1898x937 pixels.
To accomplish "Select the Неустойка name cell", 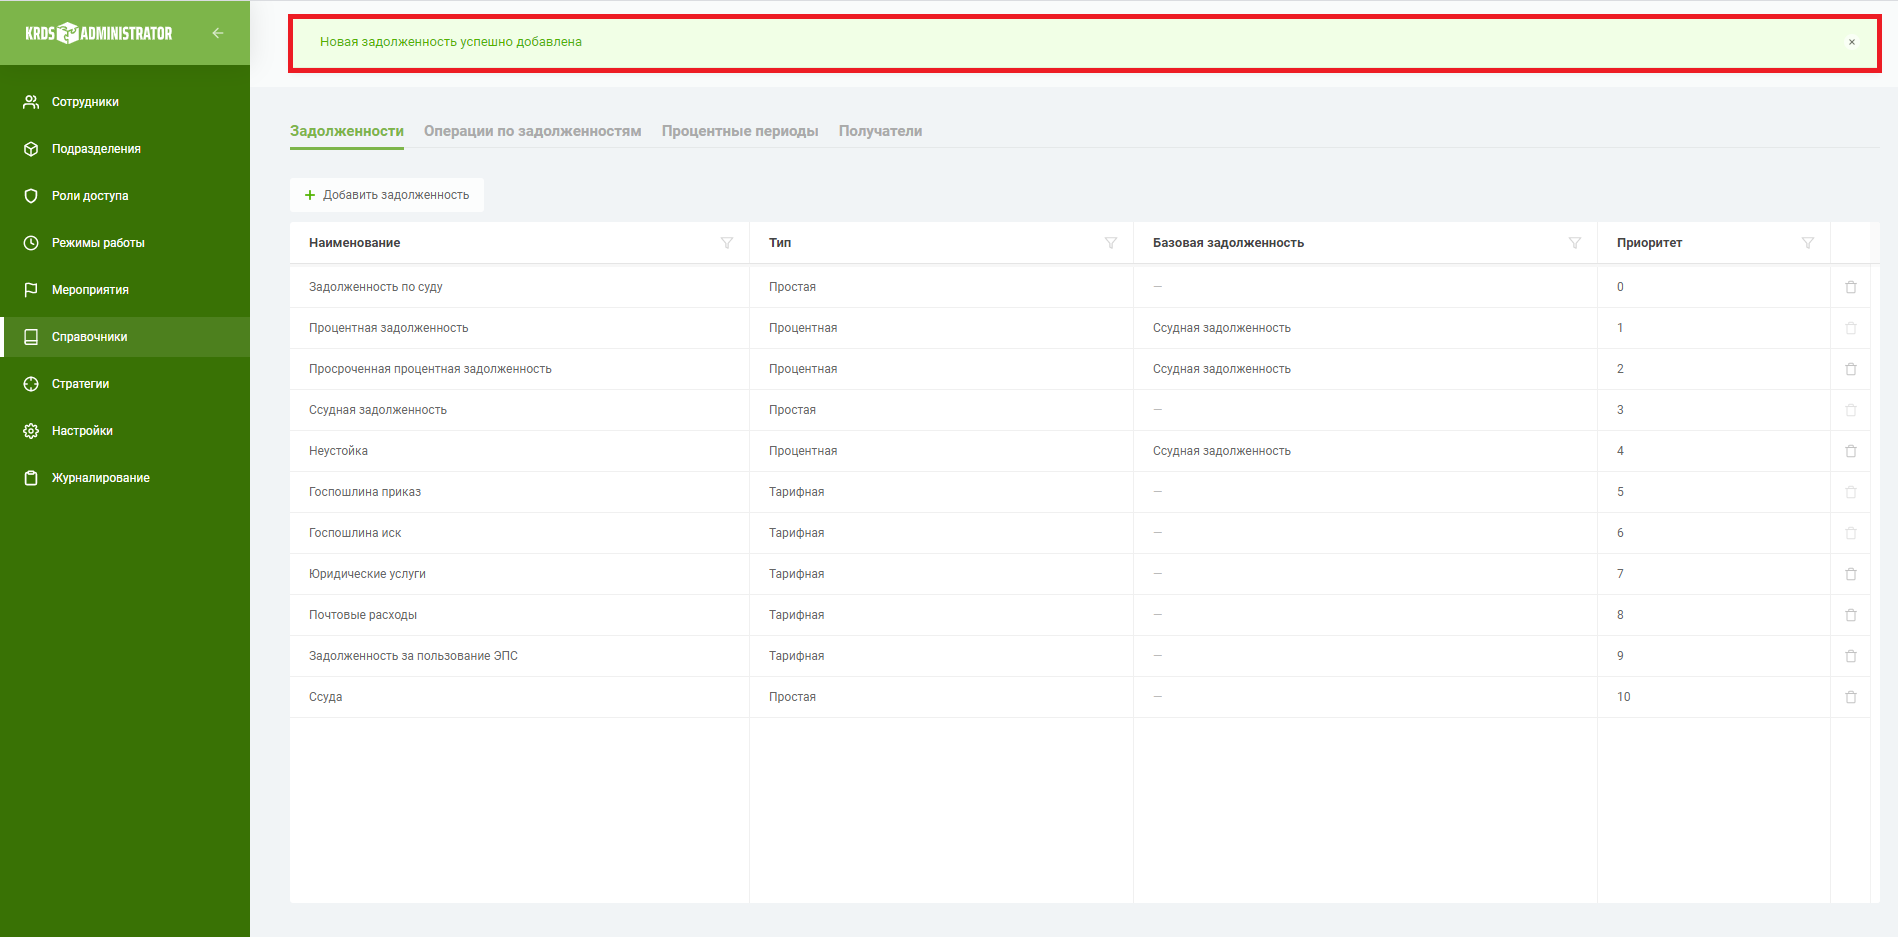I will coord(519,451).
